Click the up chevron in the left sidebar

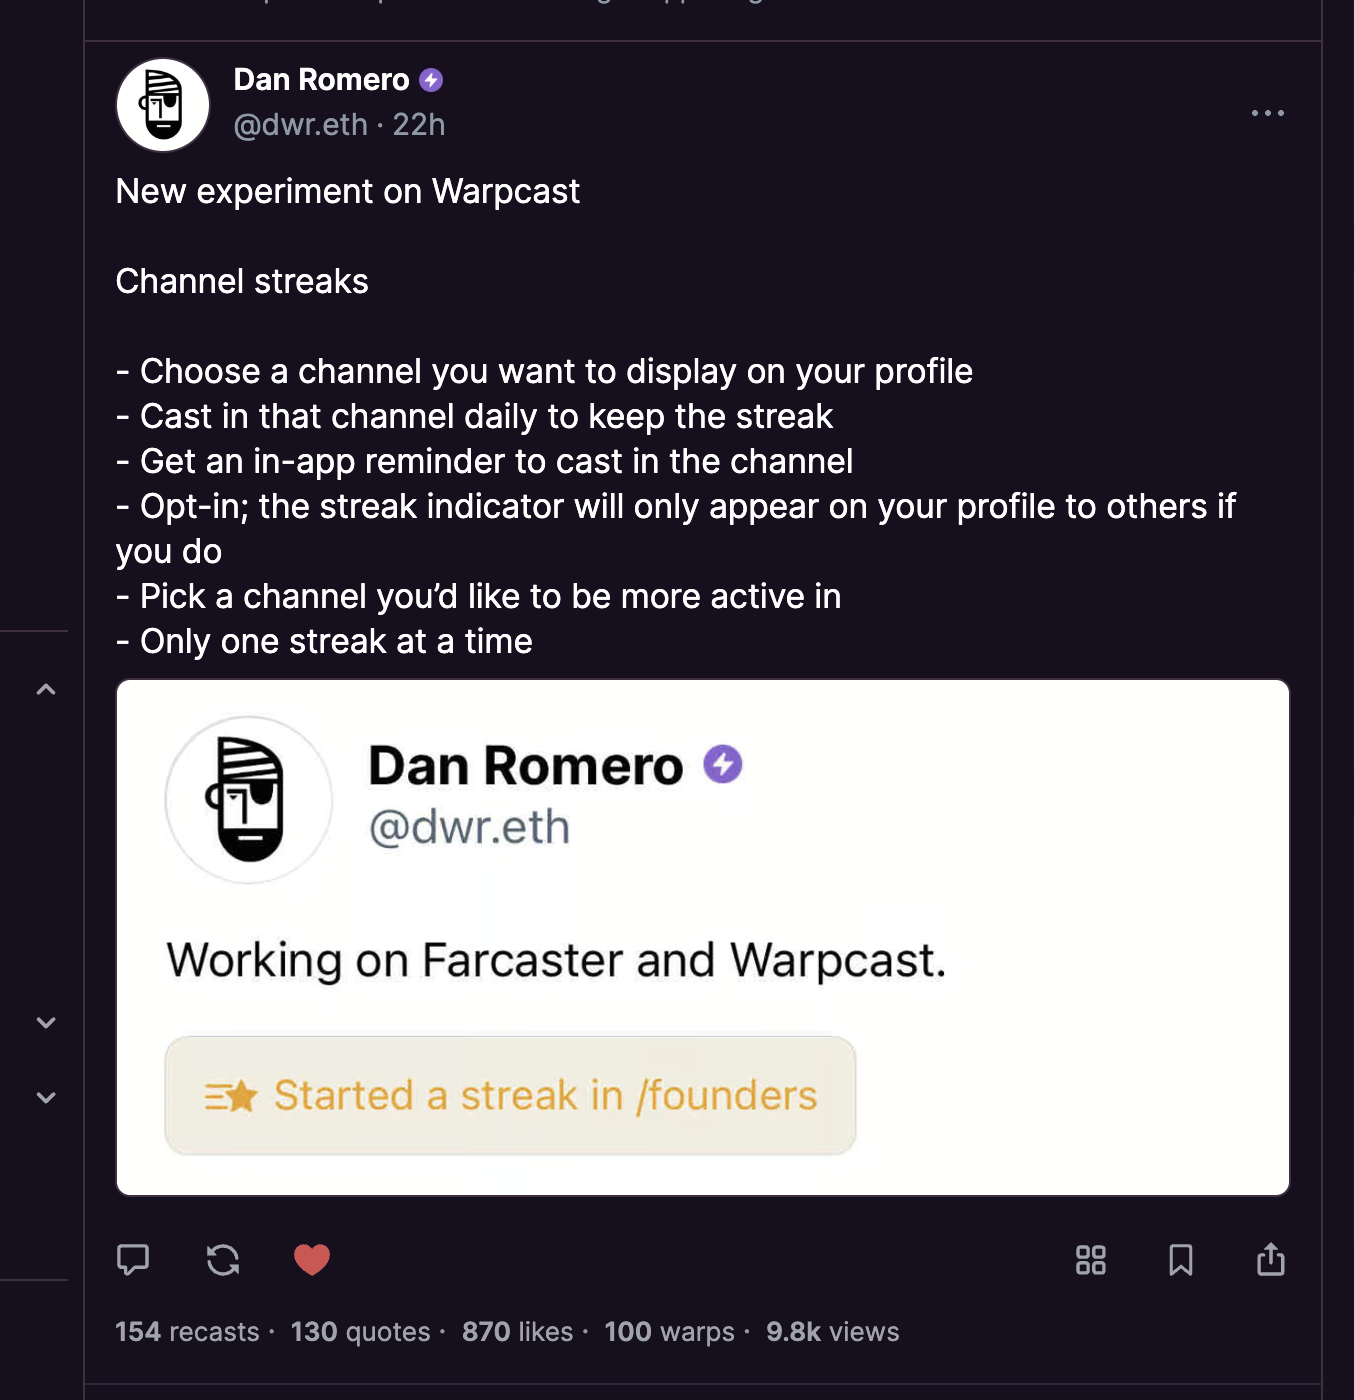46,689
